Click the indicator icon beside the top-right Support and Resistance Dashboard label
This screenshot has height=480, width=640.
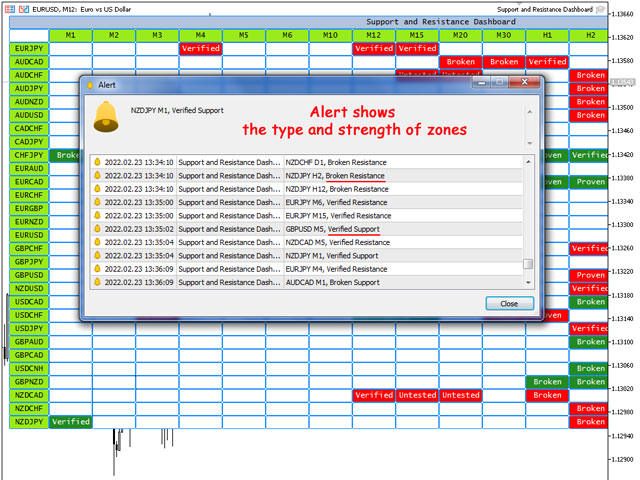coord(600,9)
